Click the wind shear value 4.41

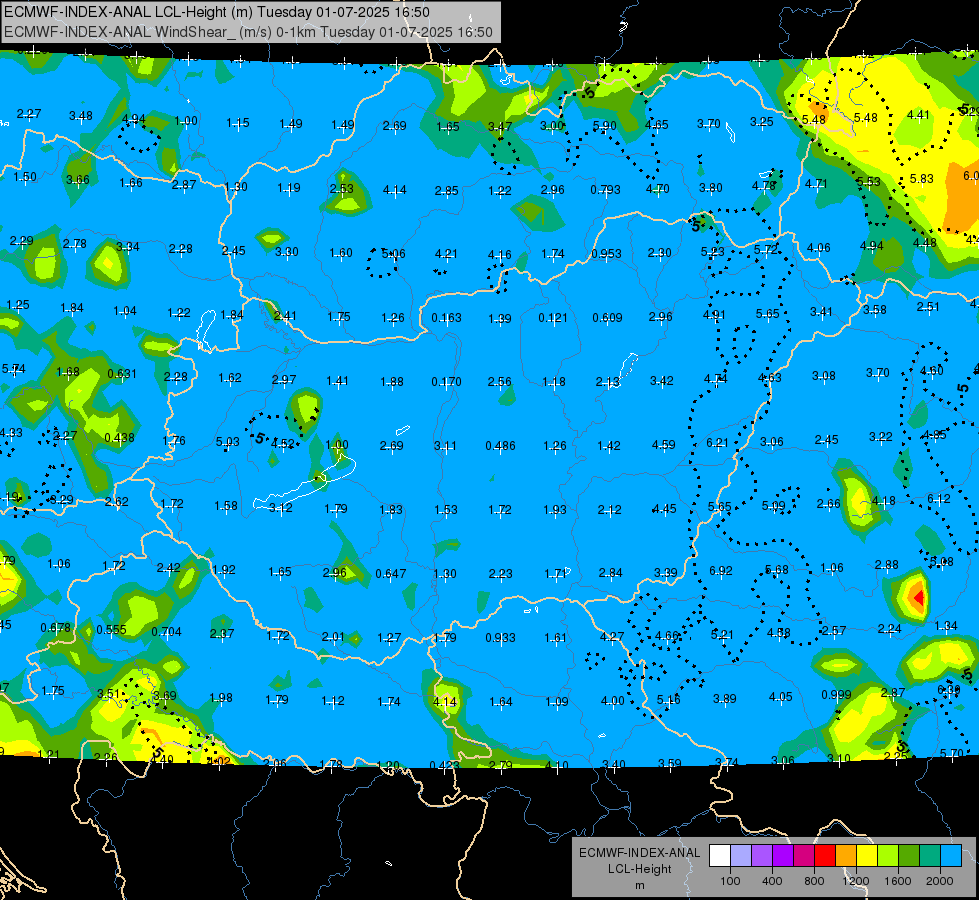coord(918,115)
